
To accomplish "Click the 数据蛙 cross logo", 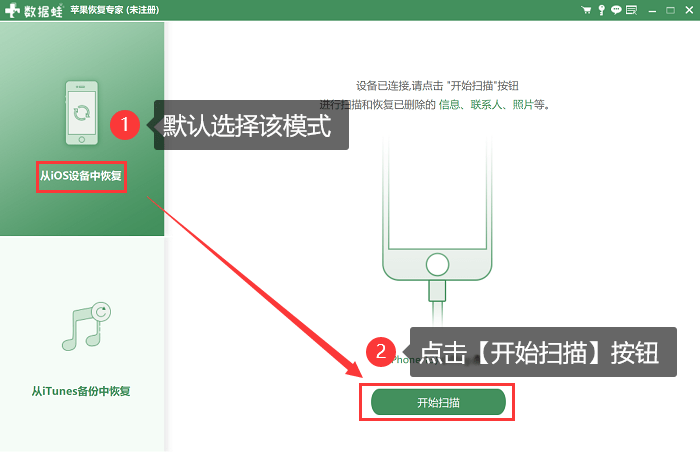I will (x=12, y=10).
